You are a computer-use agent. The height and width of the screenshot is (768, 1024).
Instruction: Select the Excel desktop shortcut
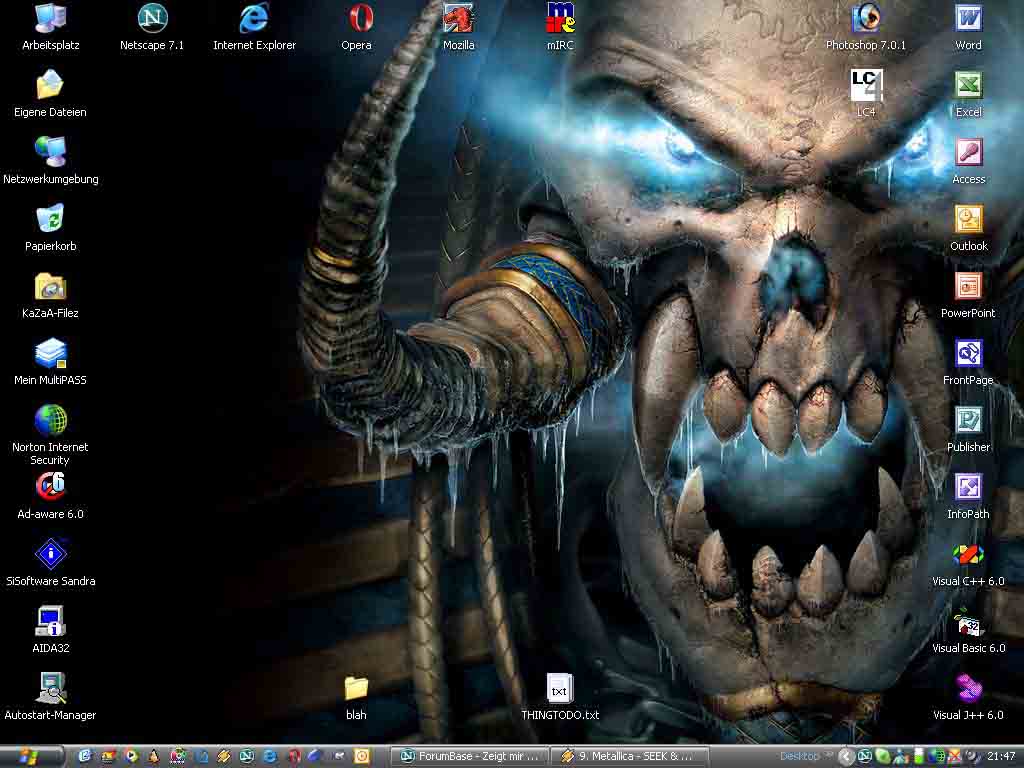point(968,94)
